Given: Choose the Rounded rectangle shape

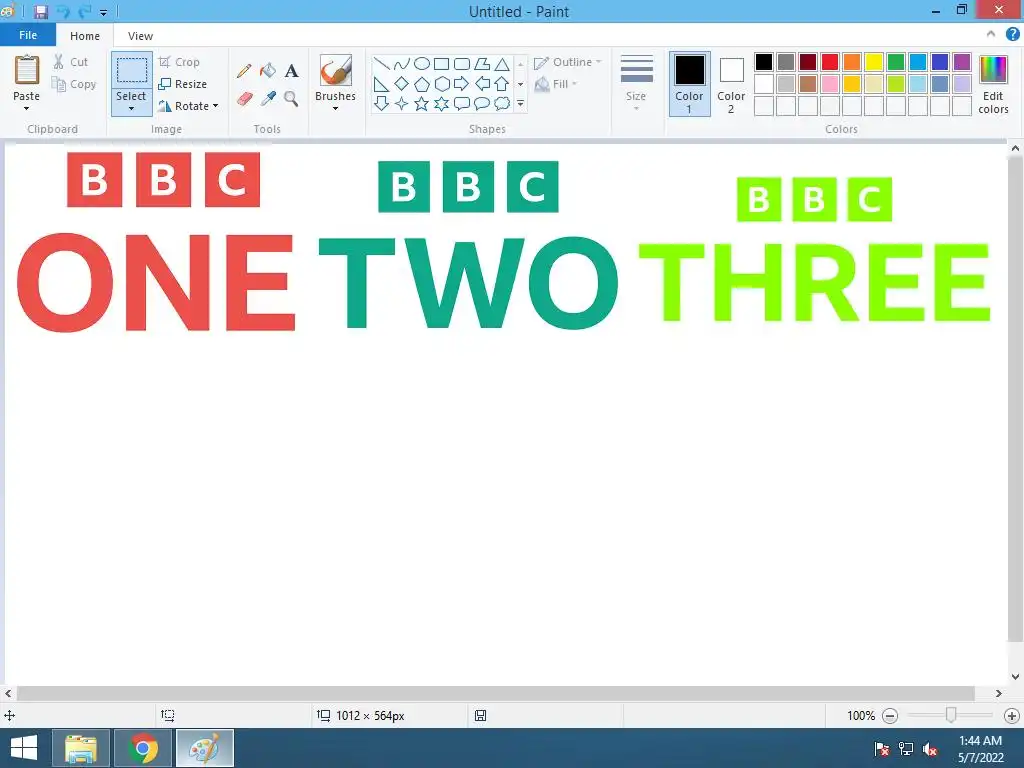Looking at the screenshot, I should [462, 64].
